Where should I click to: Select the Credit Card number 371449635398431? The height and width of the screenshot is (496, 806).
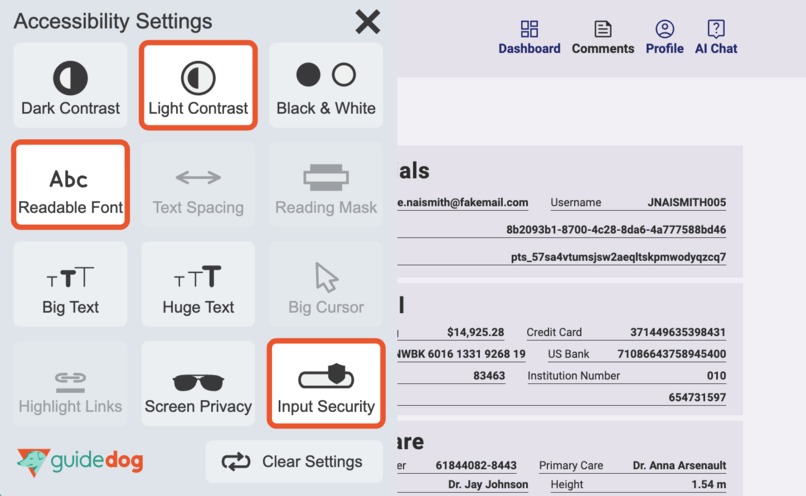tap(678, 332)
